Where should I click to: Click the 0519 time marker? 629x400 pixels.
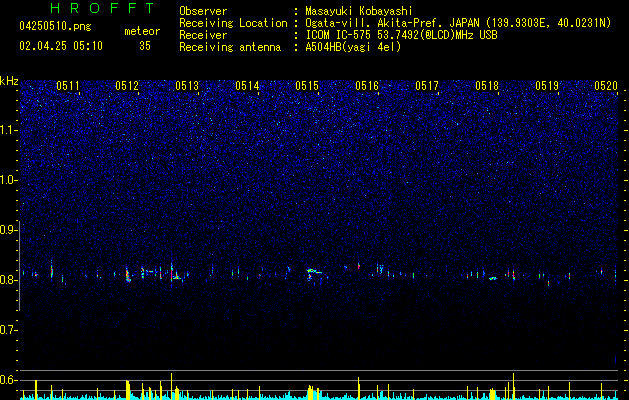pos(547,86)
